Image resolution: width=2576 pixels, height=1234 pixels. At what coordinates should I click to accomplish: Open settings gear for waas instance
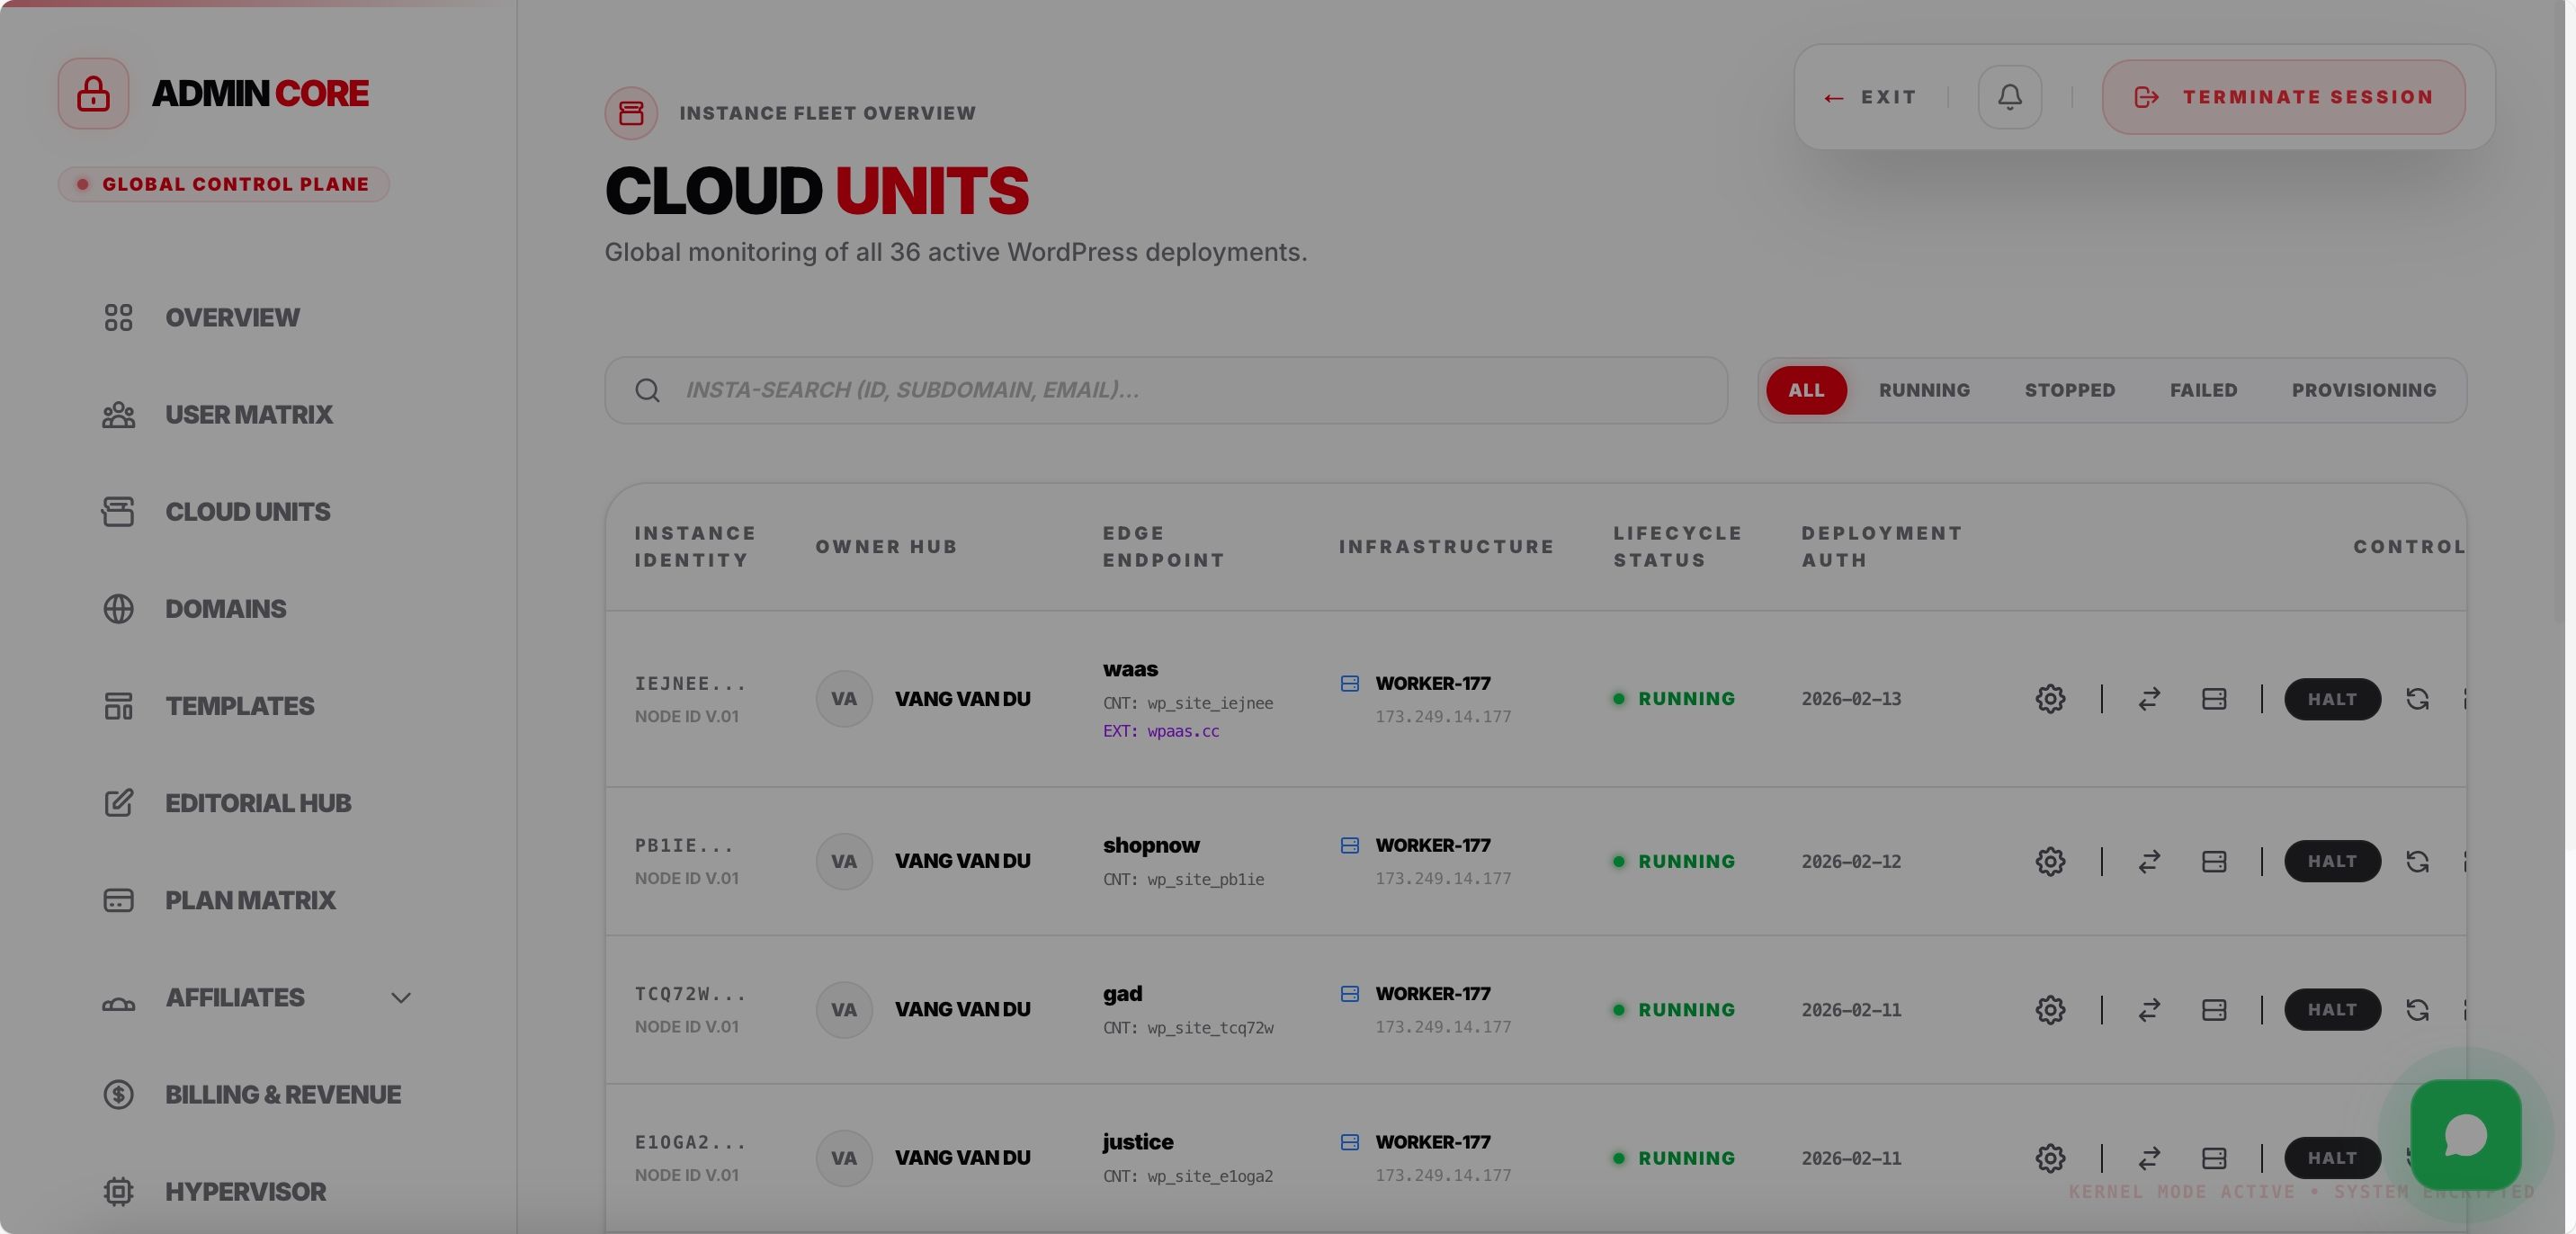tap(2049, 699)
